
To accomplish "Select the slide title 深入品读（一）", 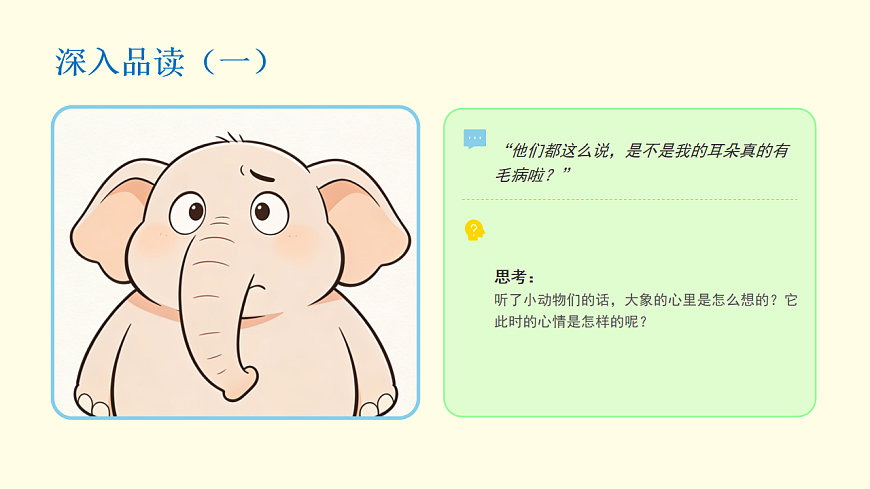I will click(x=162, y=62).
